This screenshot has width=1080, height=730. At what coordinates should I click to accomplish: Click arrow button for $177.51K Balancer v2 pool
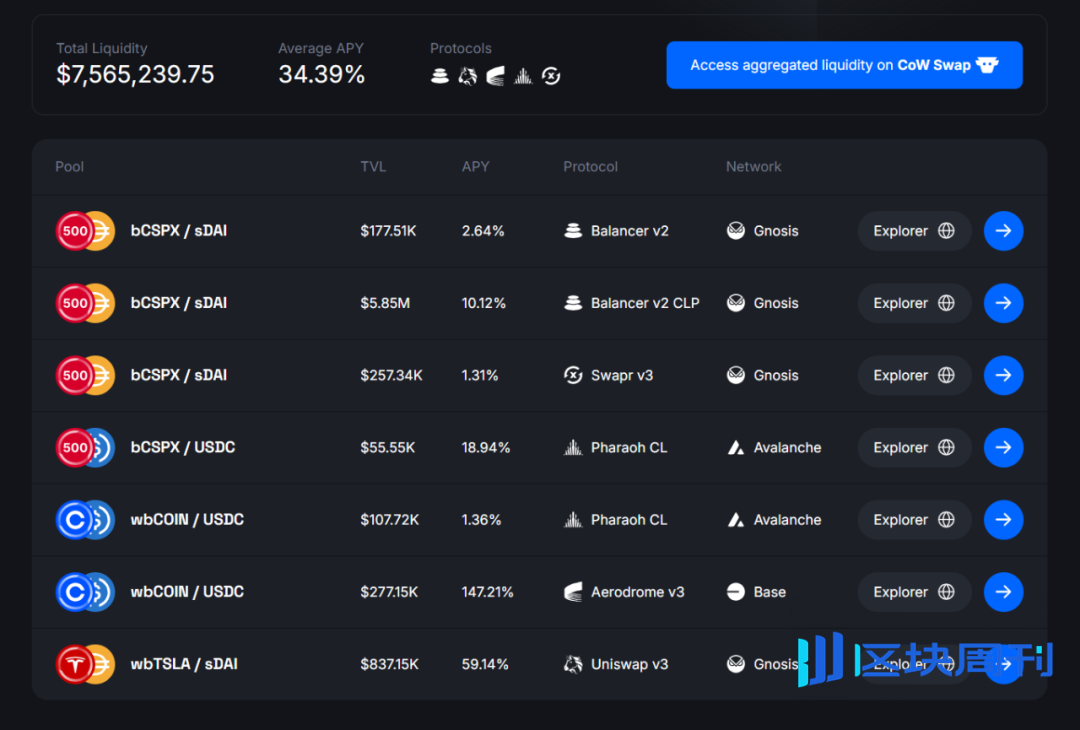click(x=1004, y=231)
